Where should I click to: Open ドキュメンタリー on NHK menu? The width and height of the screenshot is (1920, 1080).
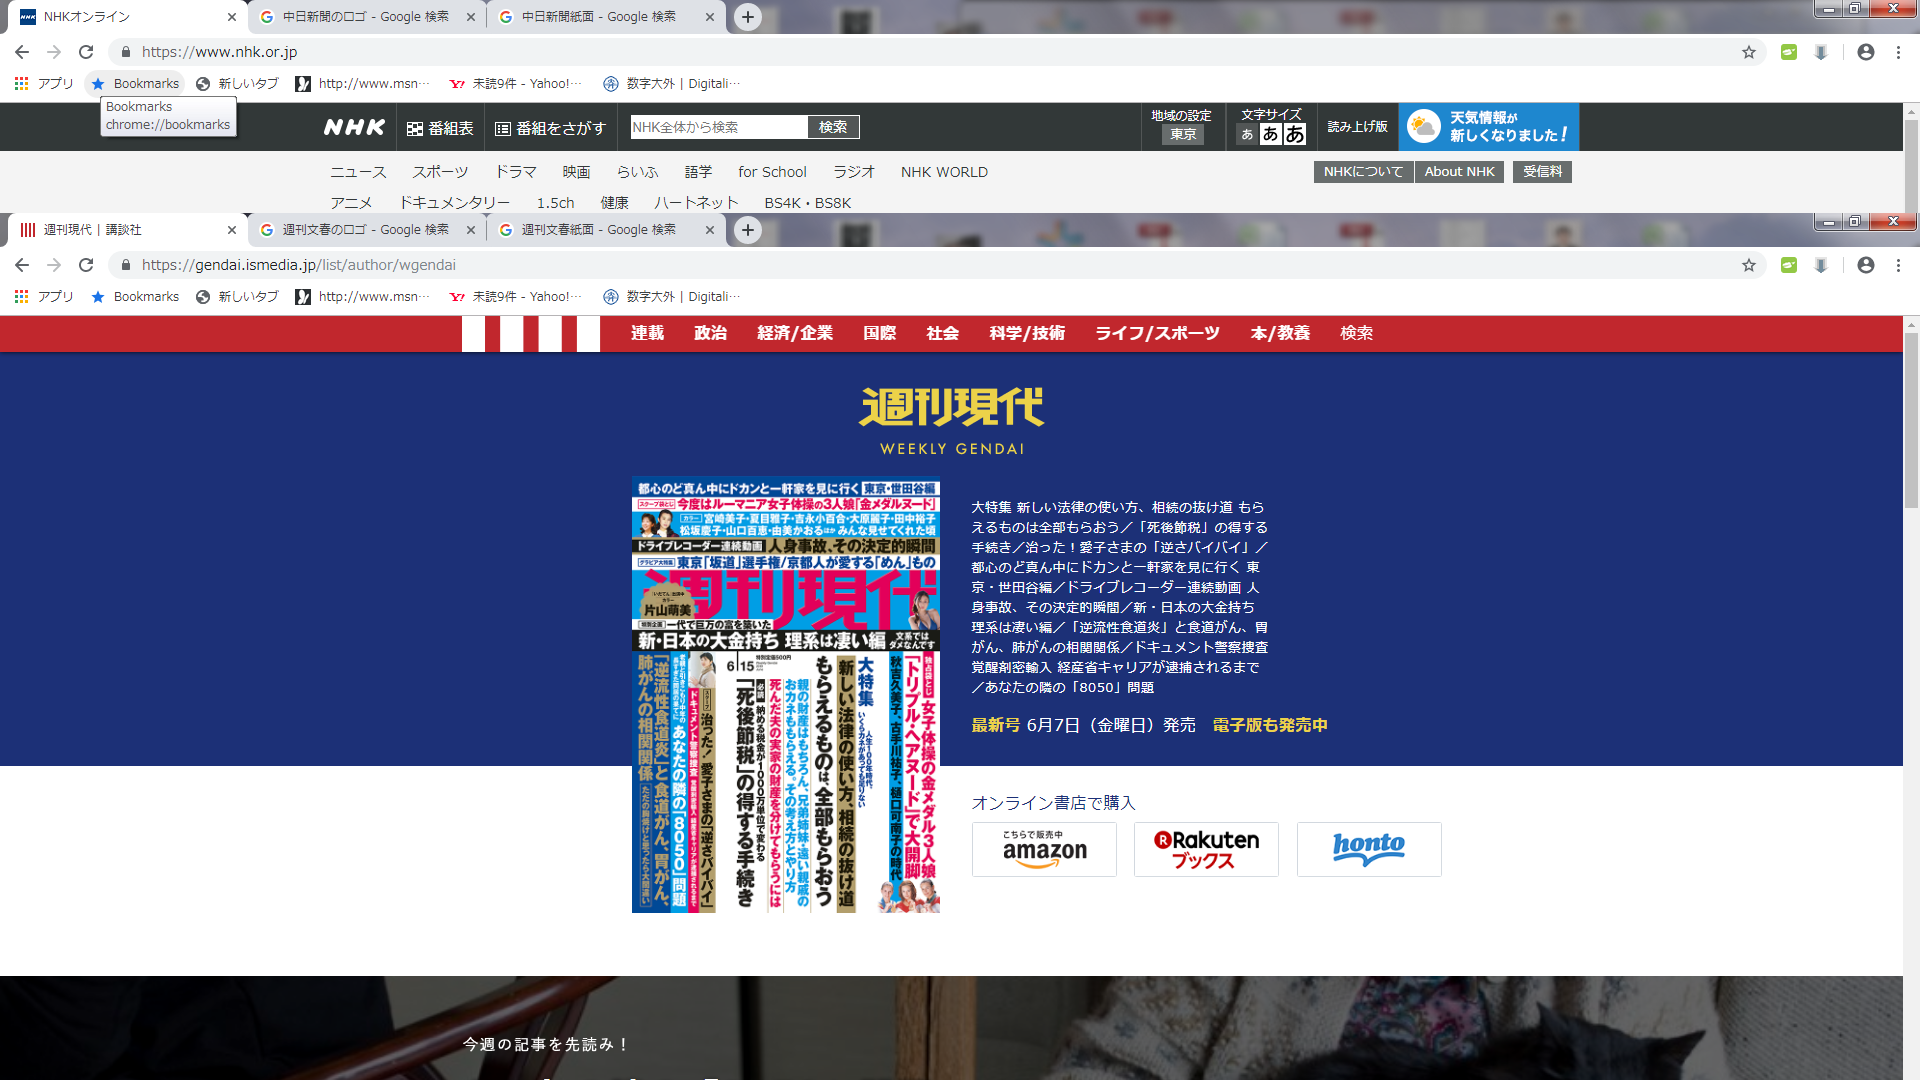(454, 203)
